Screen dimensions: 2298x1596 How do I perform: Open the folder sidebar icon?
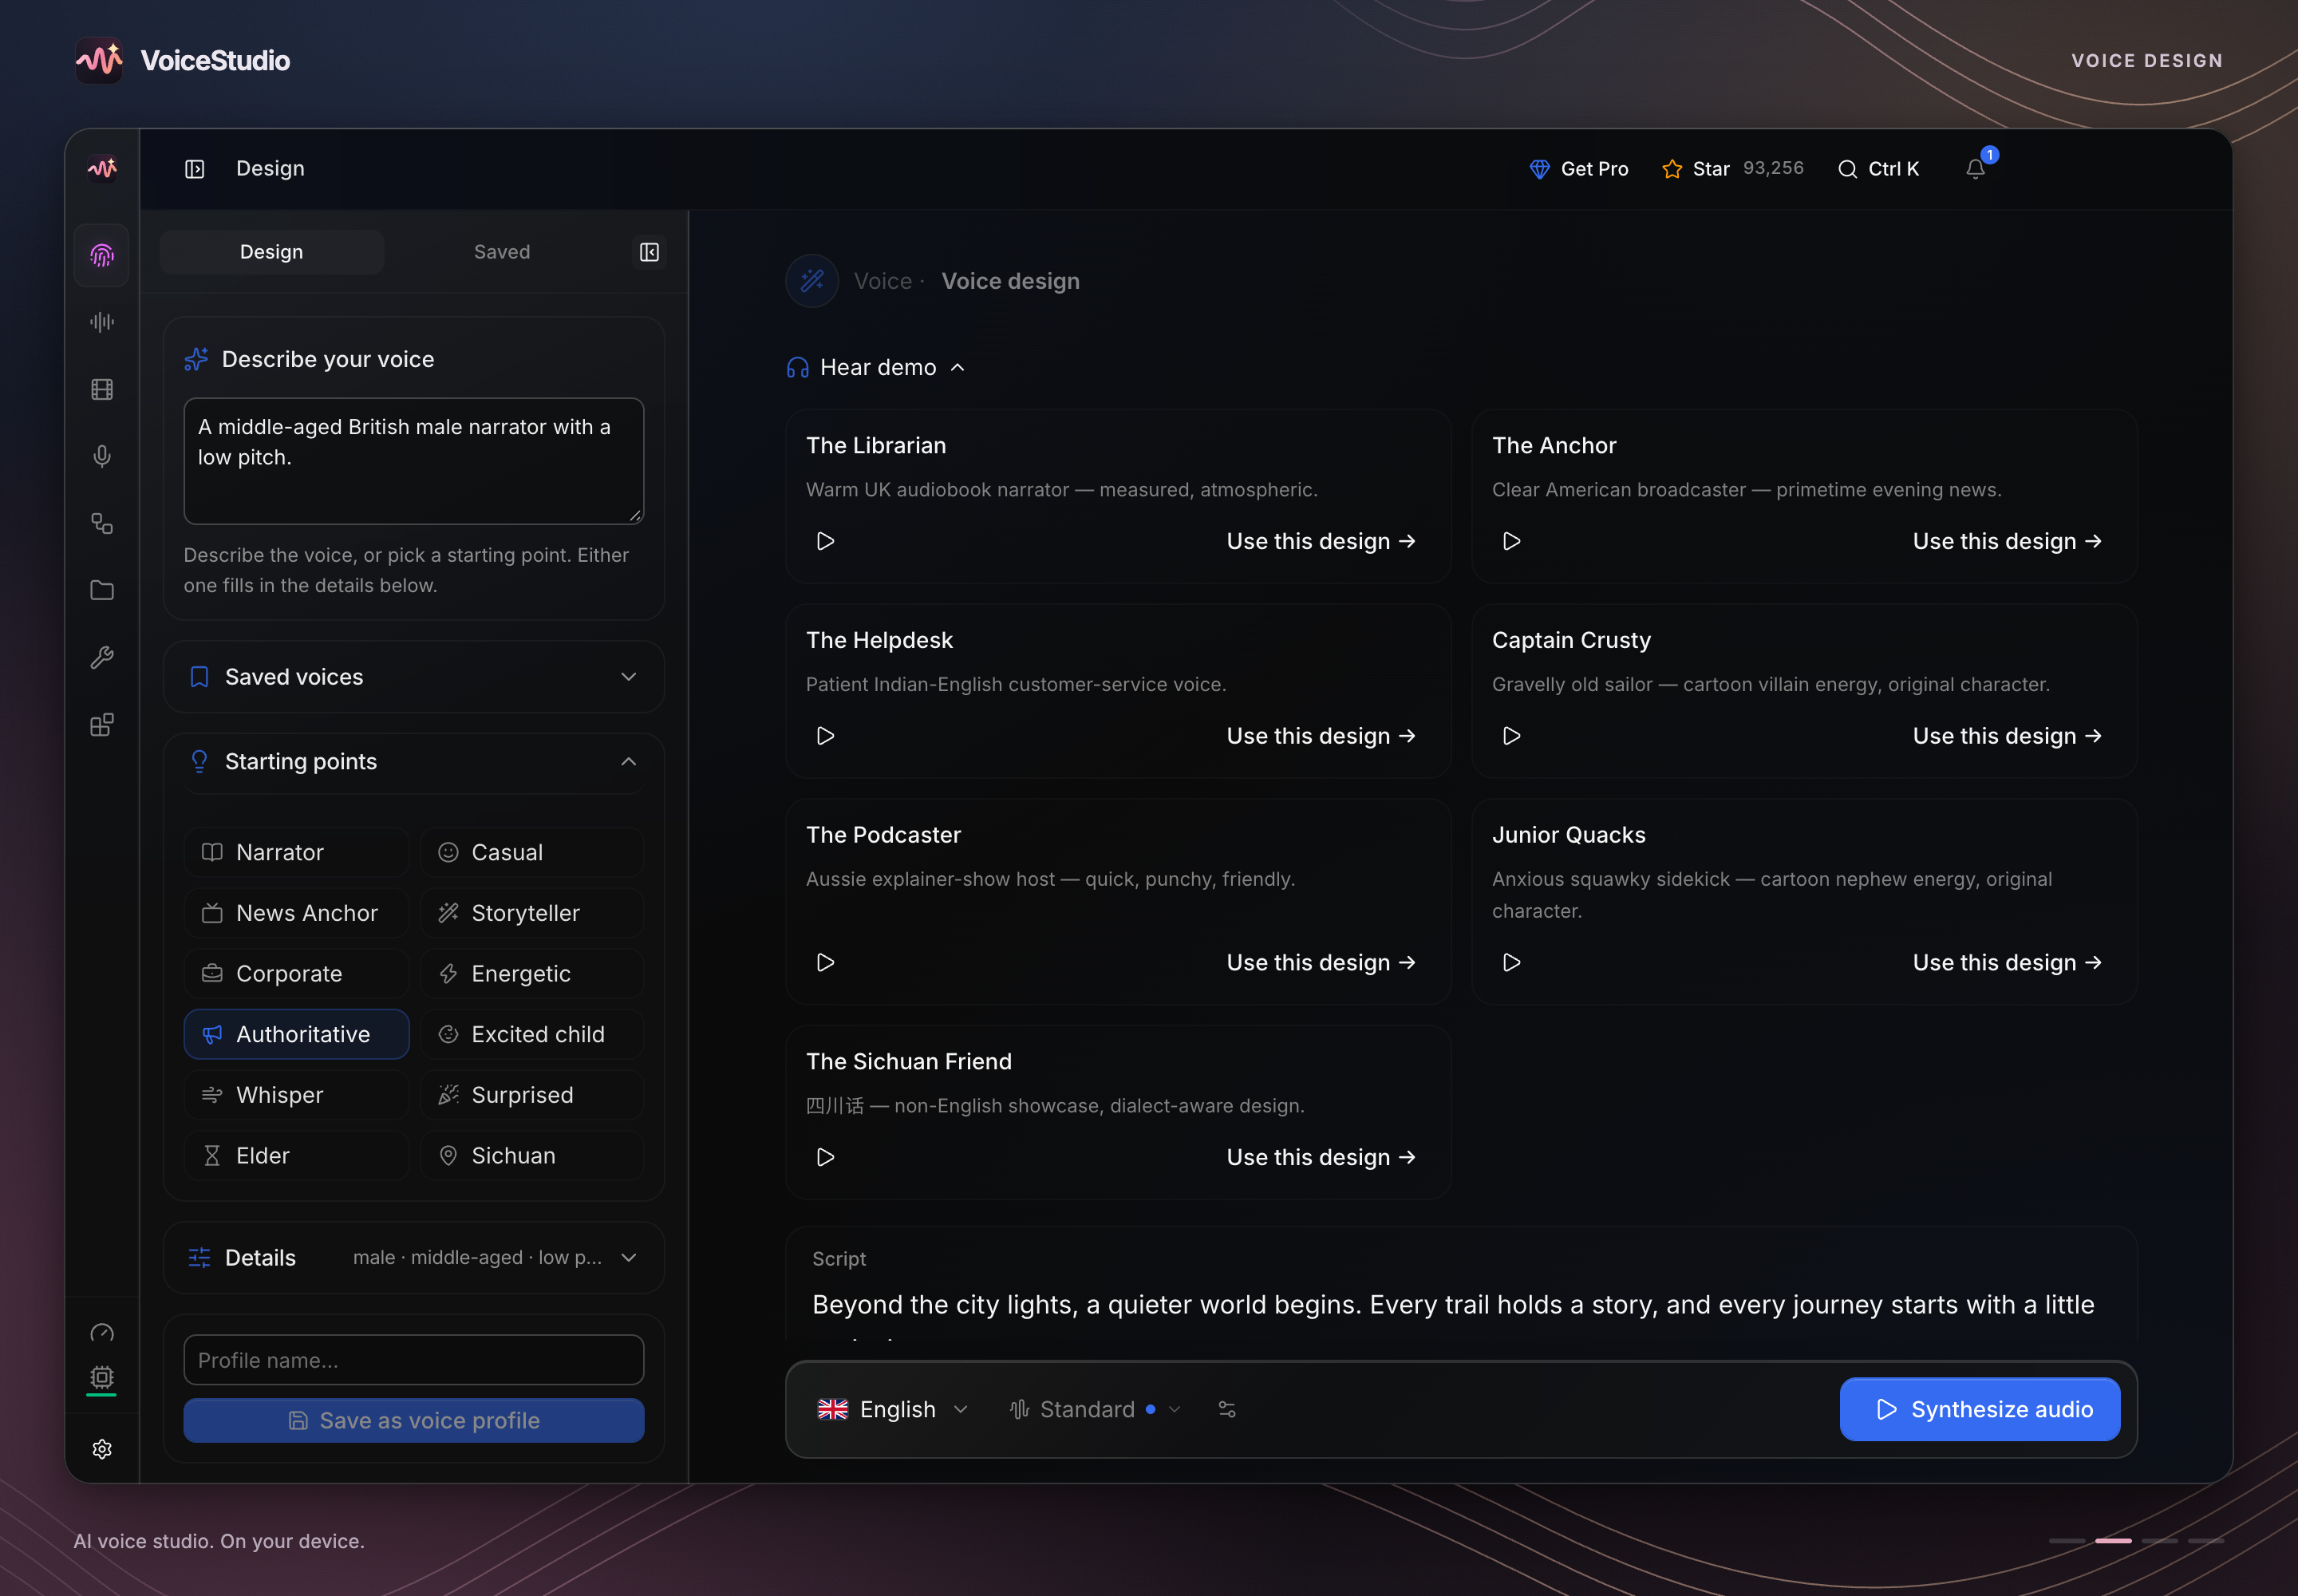tap(102, 590)
